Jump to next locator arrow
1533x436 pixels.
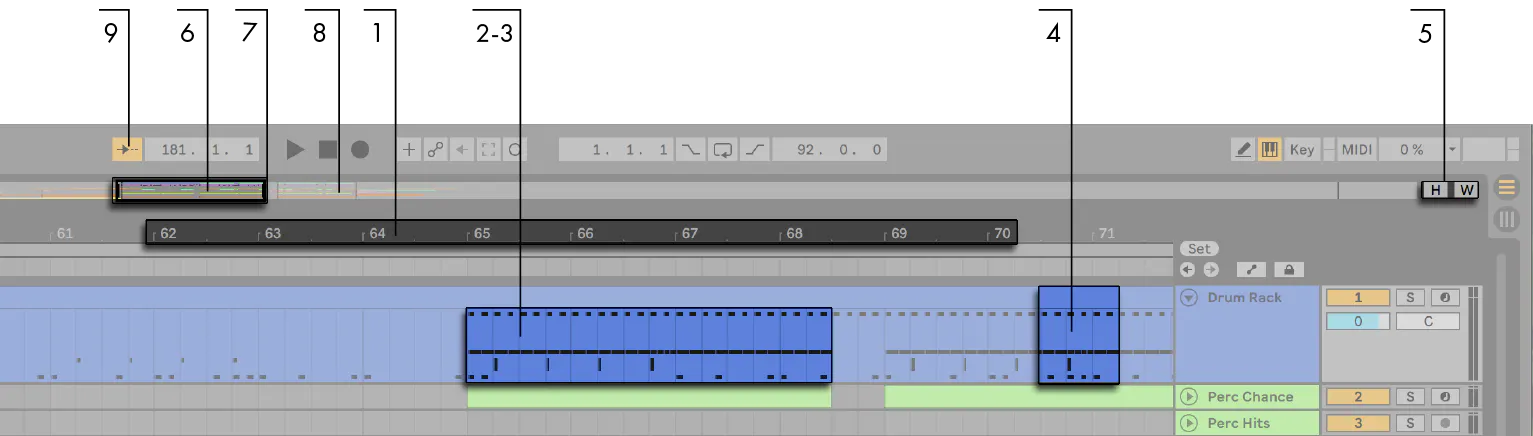[1211, 270]
